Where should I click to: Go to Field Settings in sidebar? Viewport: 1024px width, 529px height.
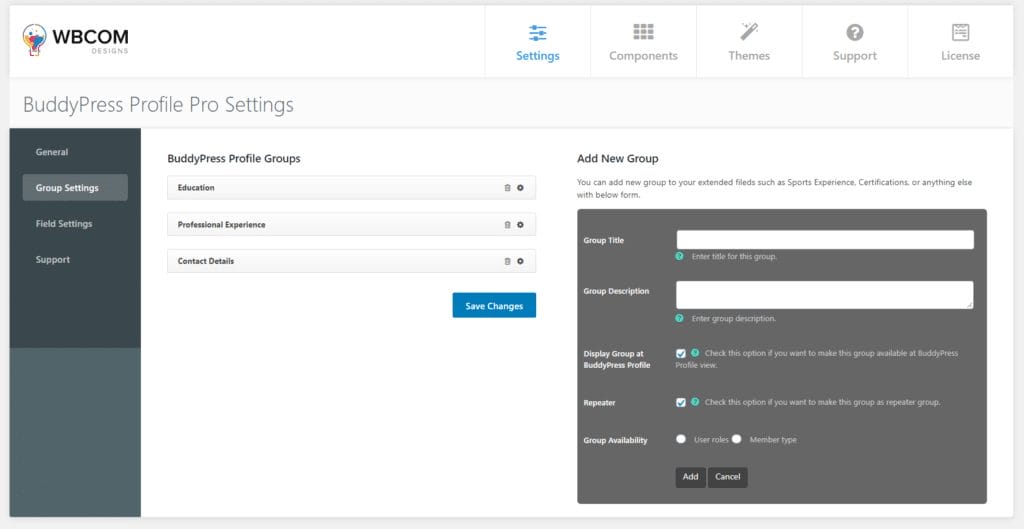point(64,224)
